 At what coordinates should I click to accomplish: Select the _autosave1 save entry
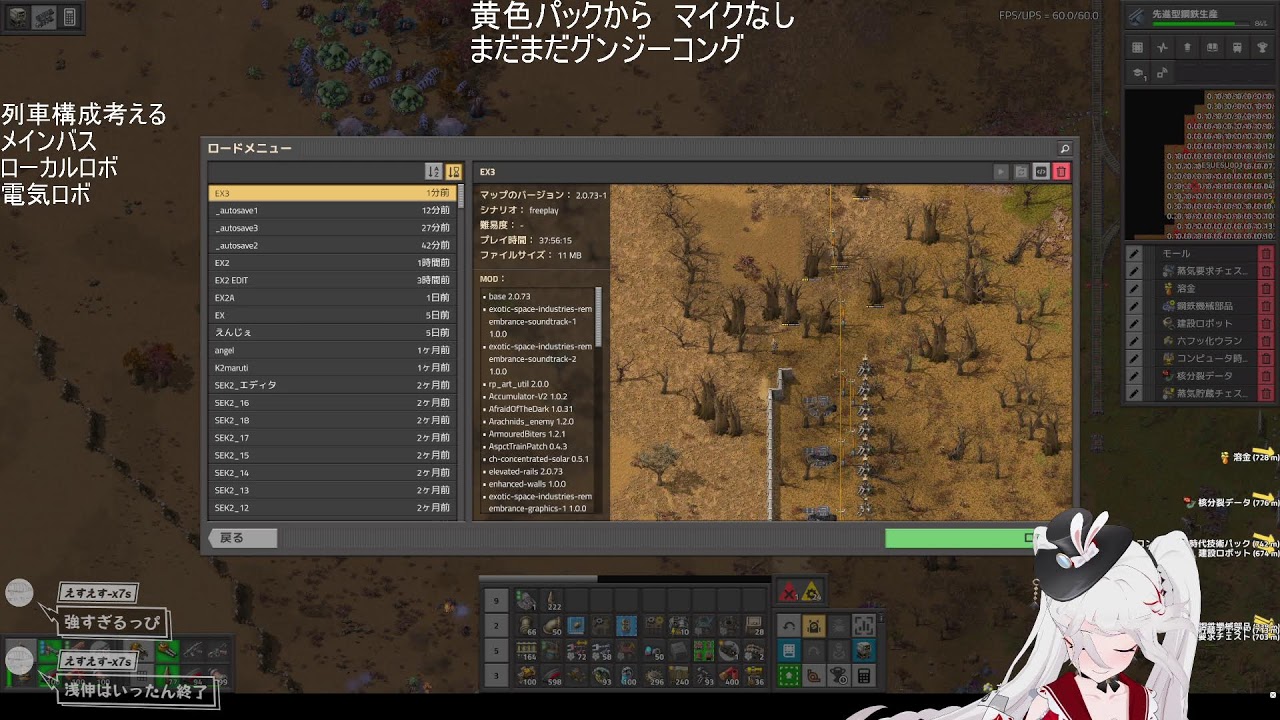pos(333,211)
